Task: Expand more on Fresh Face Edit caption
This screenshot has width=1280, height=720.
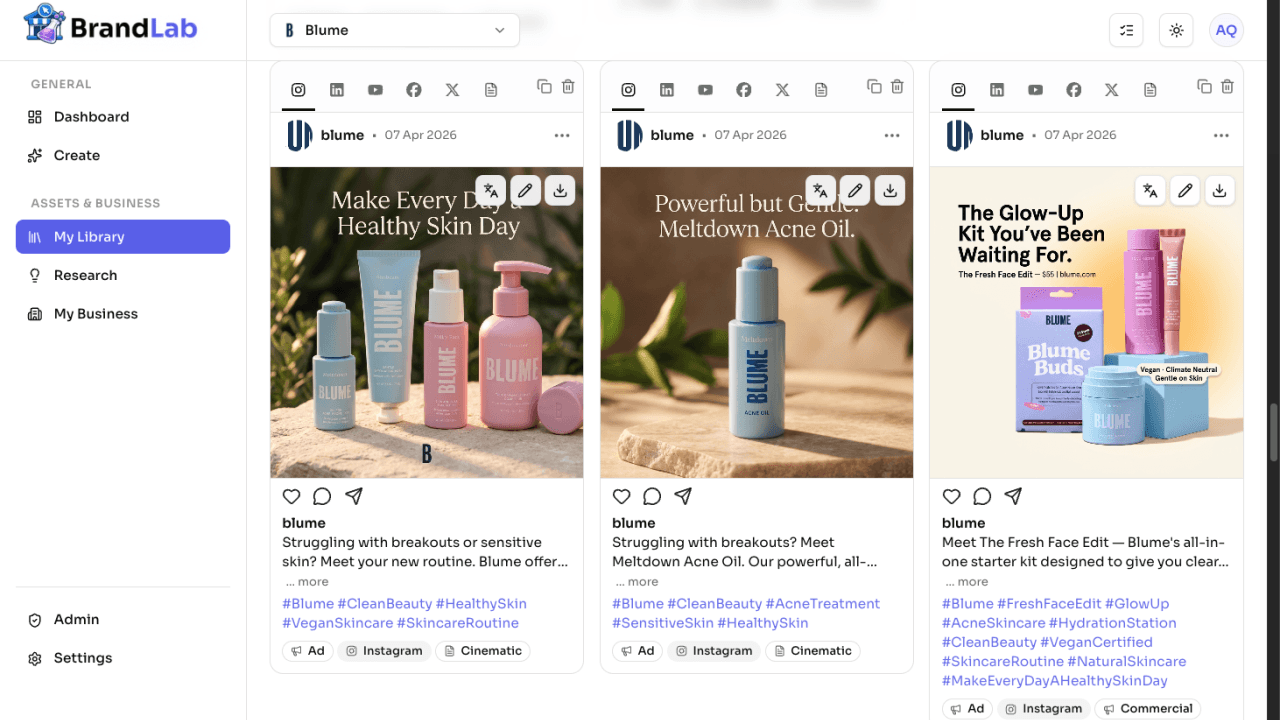Action: tap(967, 582)
